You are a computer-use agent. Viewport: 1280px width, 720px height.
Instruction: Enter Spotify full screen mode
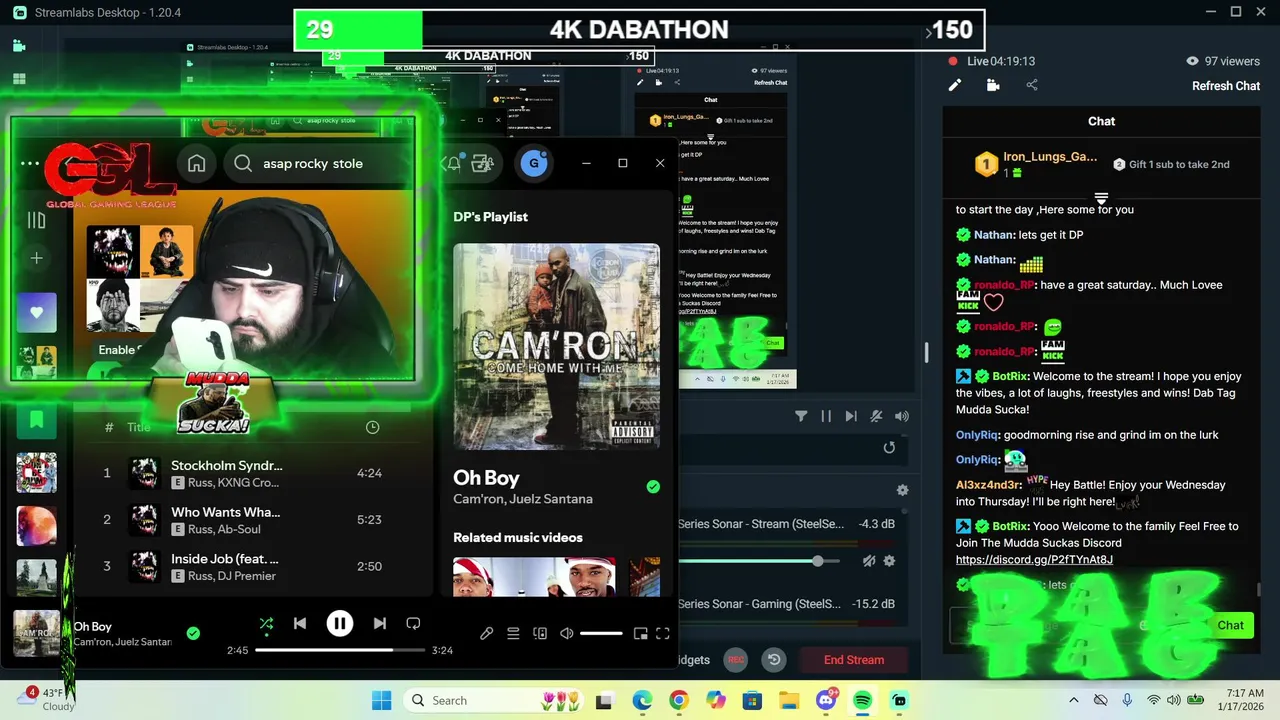tap(662, 633)
